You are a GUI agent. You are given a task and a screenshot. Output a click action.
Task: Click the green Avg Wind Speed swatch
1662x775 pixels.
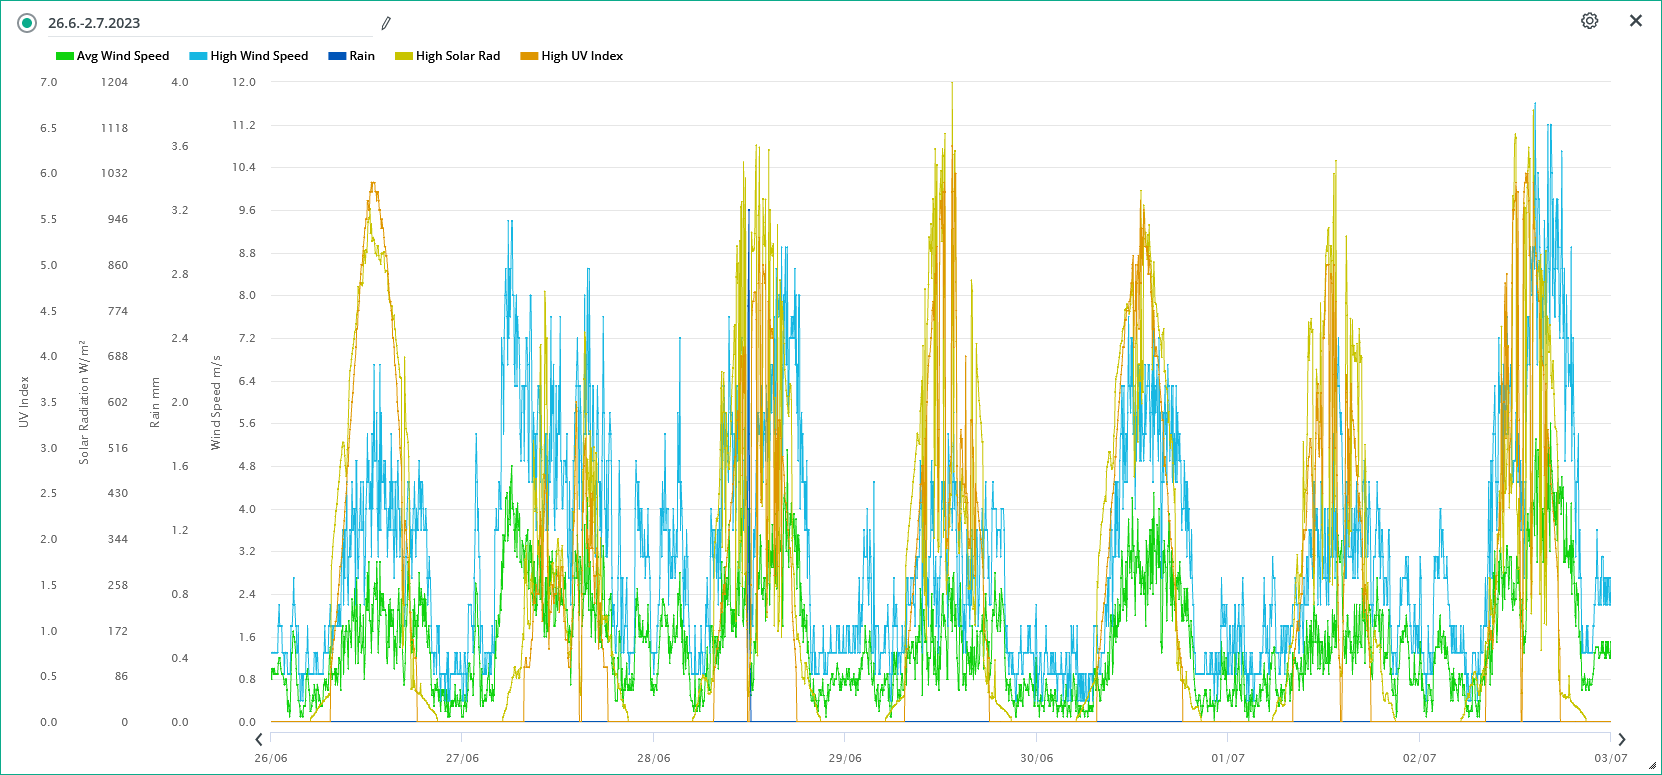(x=65, y=56)
